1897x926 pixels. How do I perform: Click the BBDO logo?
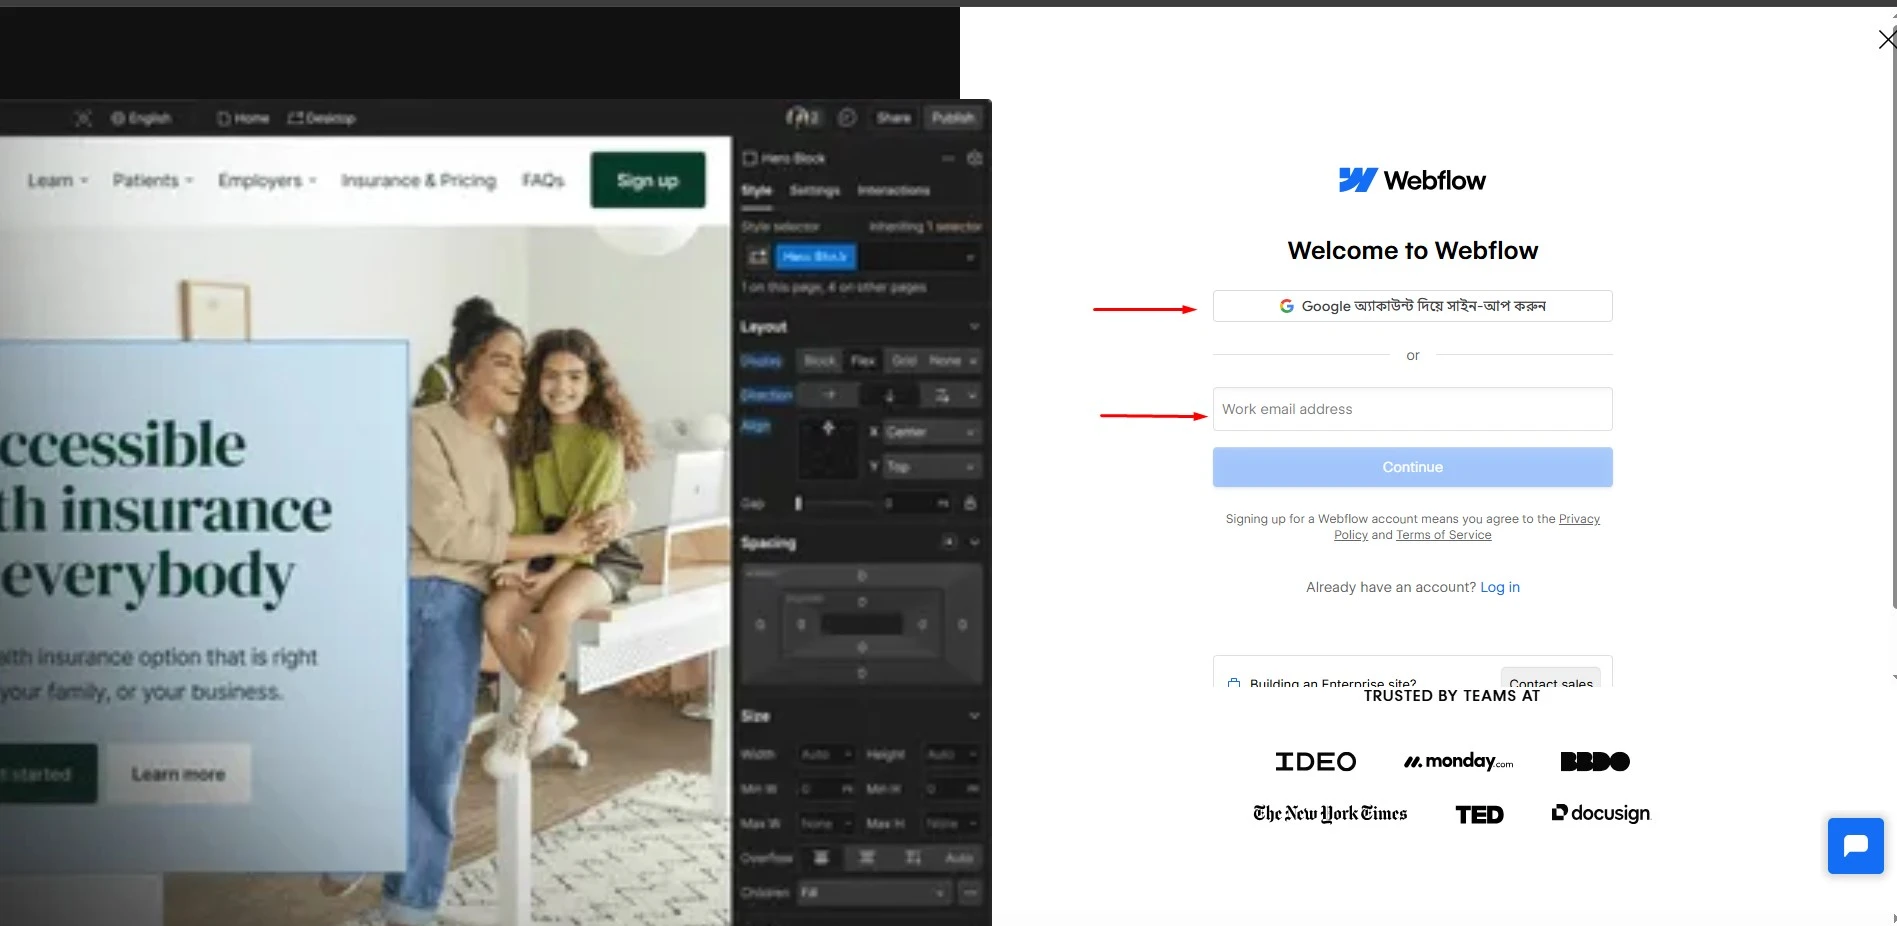tap(1595, 762)
